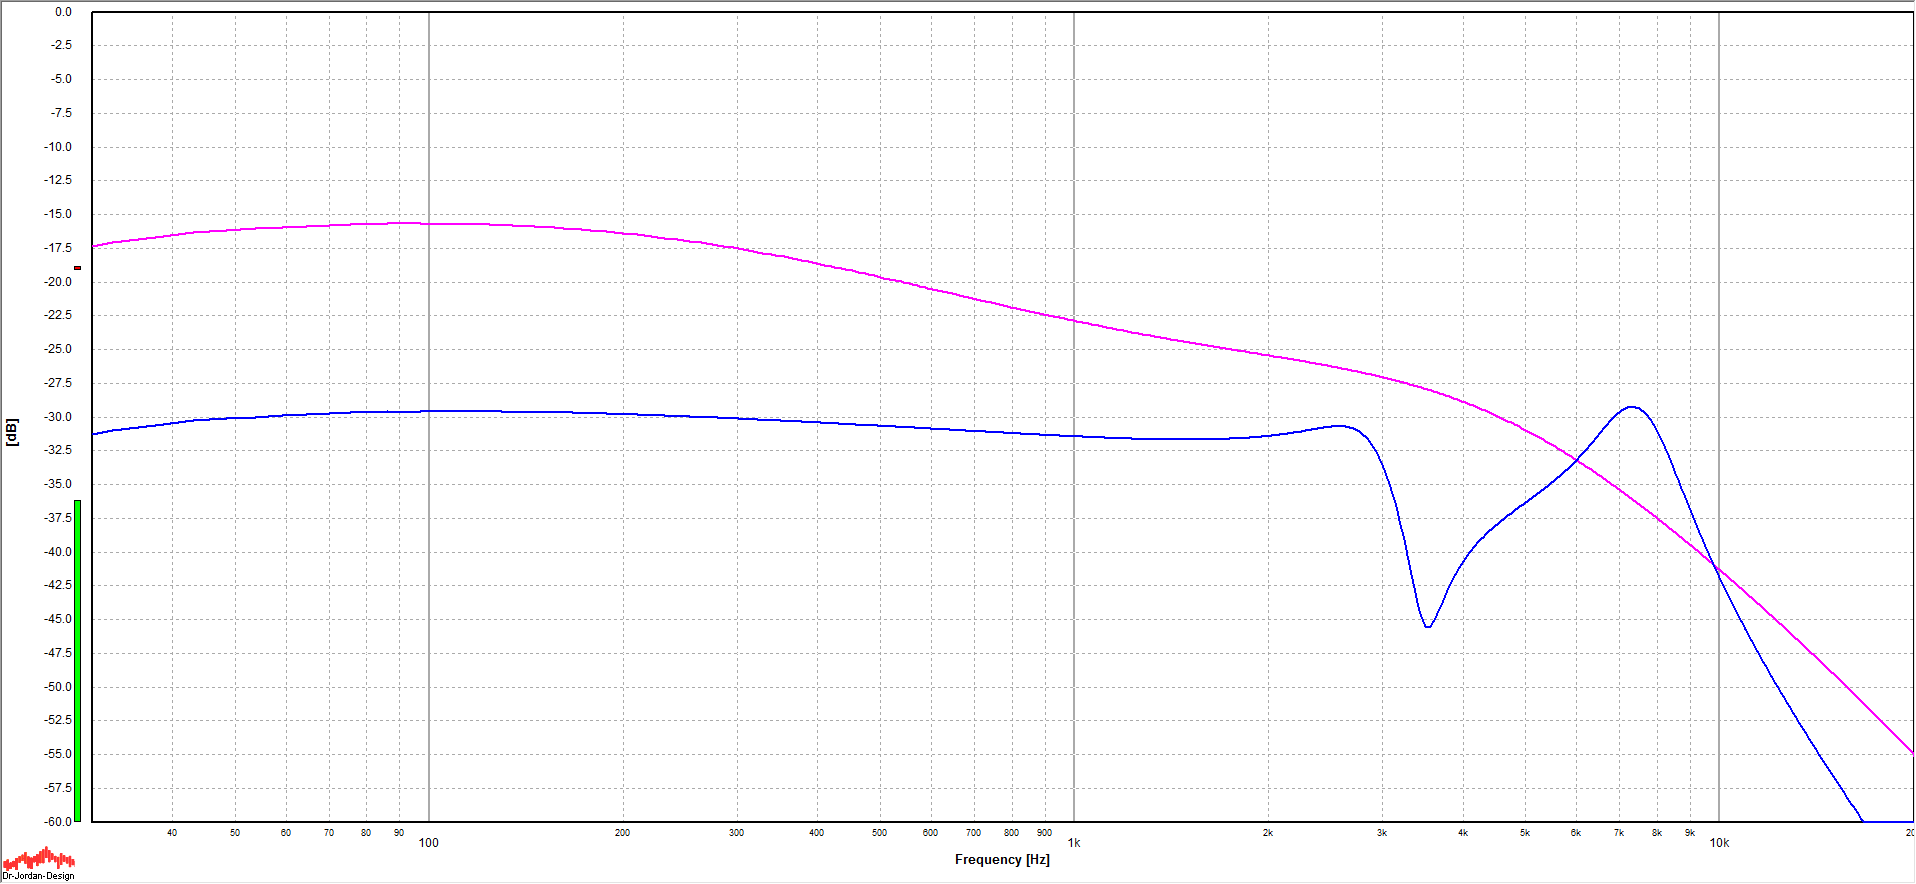
Task: Click where the curves cross at 10k
Action: (x=1717, y=569)
